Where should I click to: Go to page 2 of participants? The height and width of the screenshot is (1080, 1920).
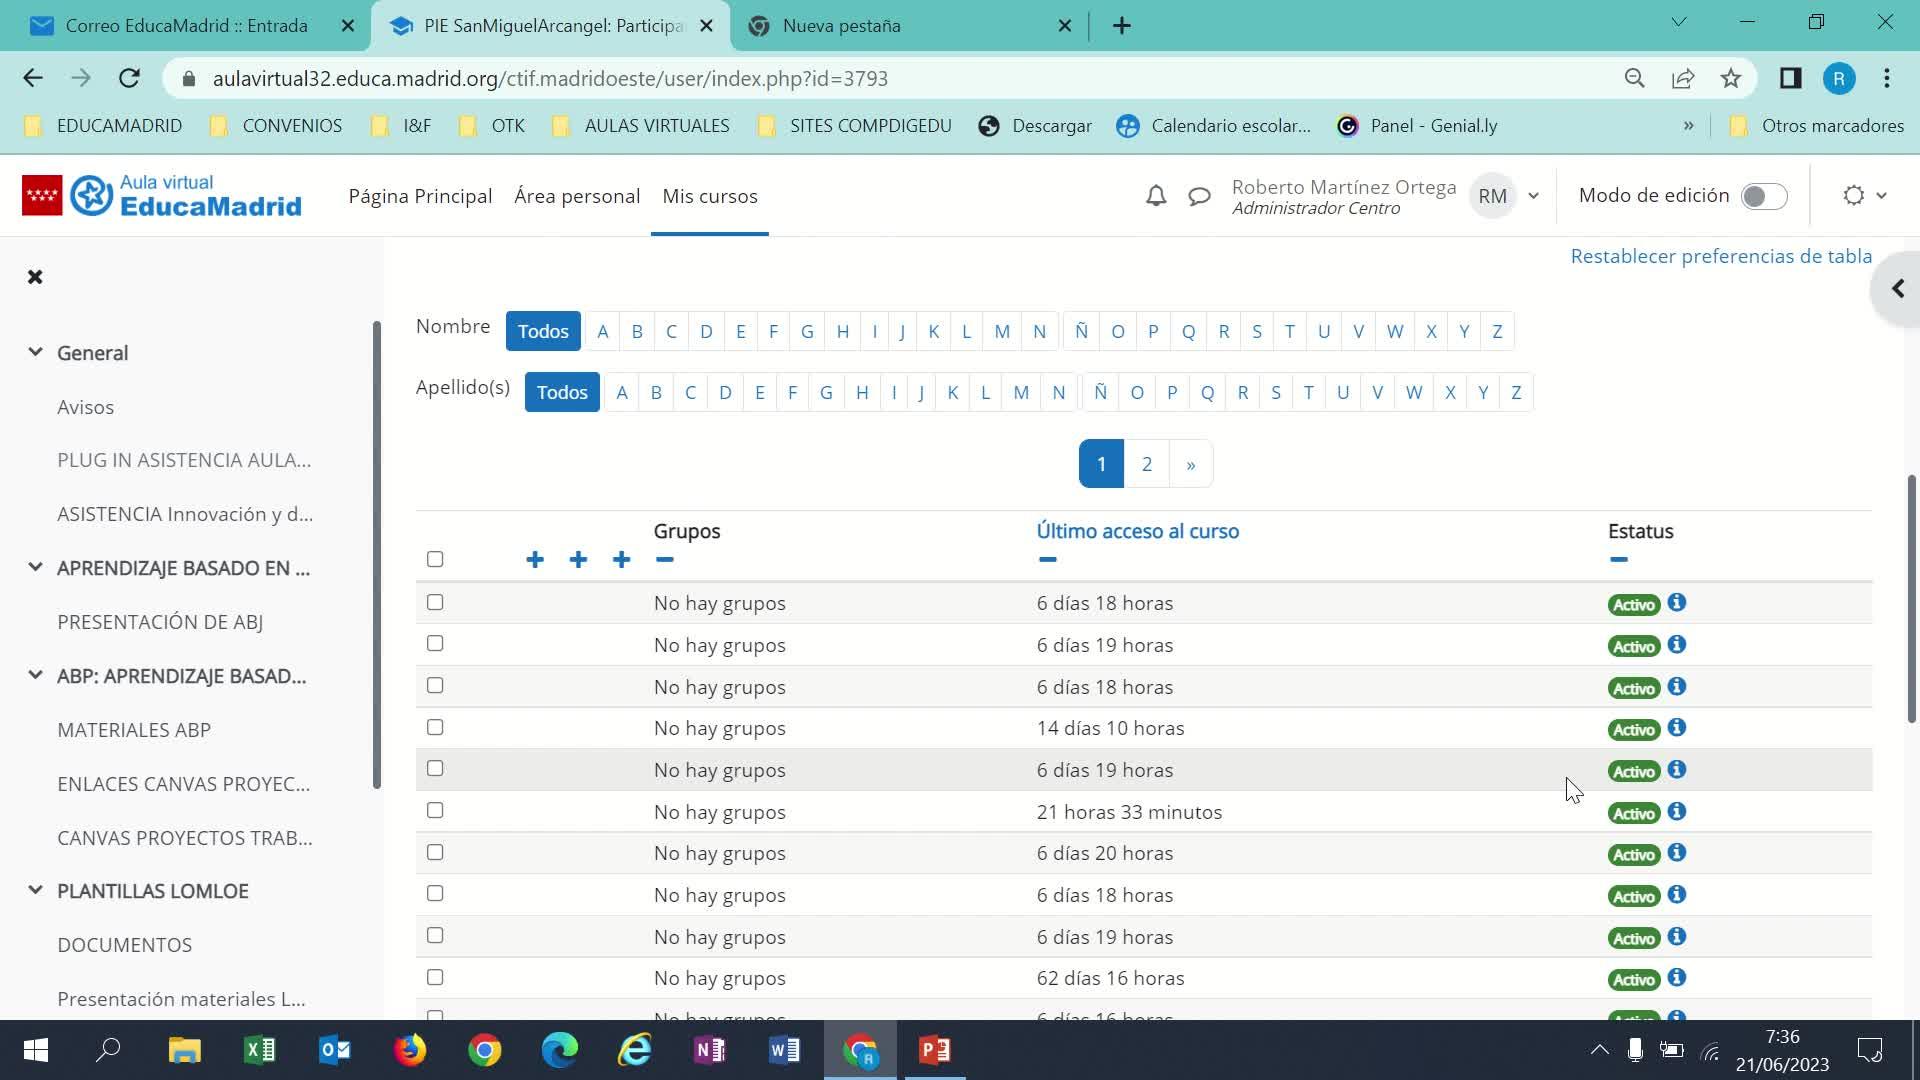[x=1147, y=464]
